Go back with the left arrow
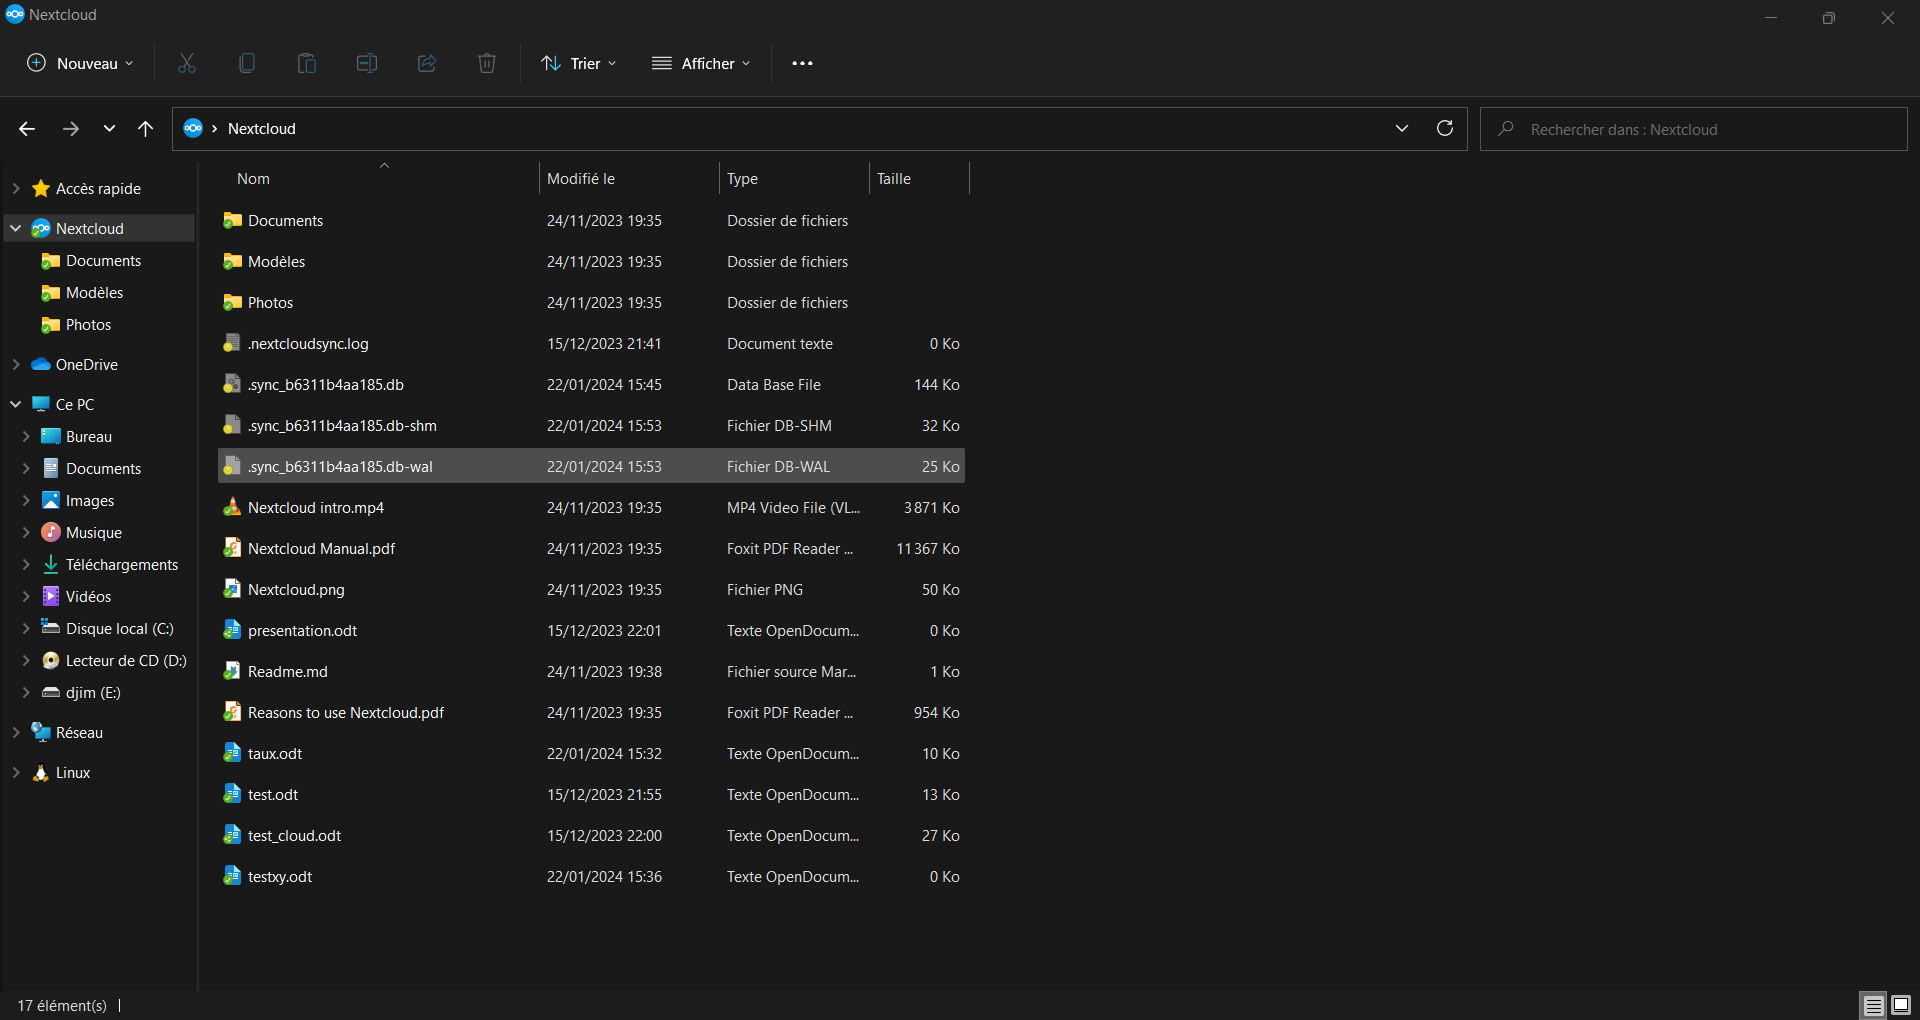The width and height of the screenshot is (1920, 1020). tap(27, 129)
